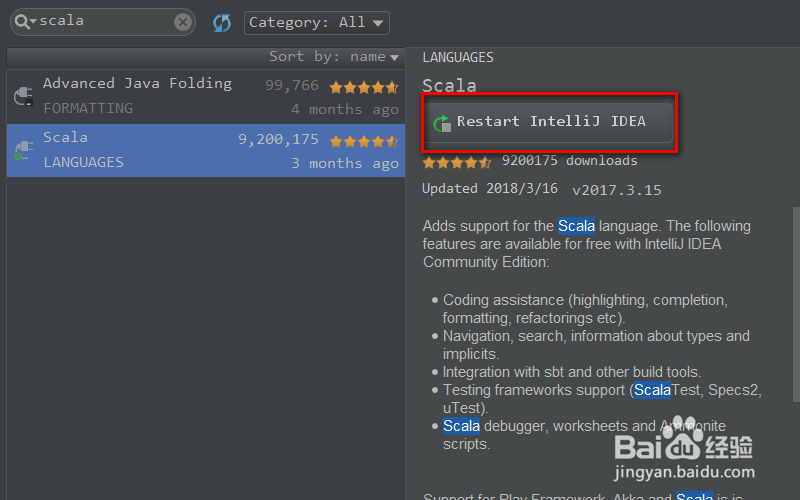Click the description pane scrollbar
800x500 pixels.
[x=795, y=300]
